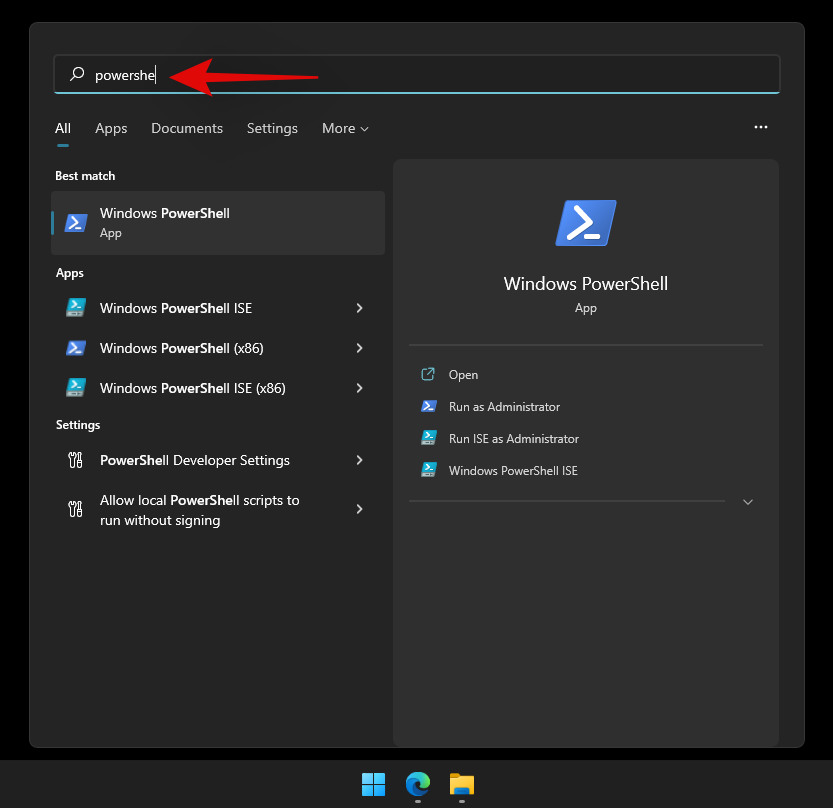This screenshot has height=808, width=833.
Task: Click the Windows PowerShell ISE app icon
Action: pyautogui.click(x=76, y=308)
